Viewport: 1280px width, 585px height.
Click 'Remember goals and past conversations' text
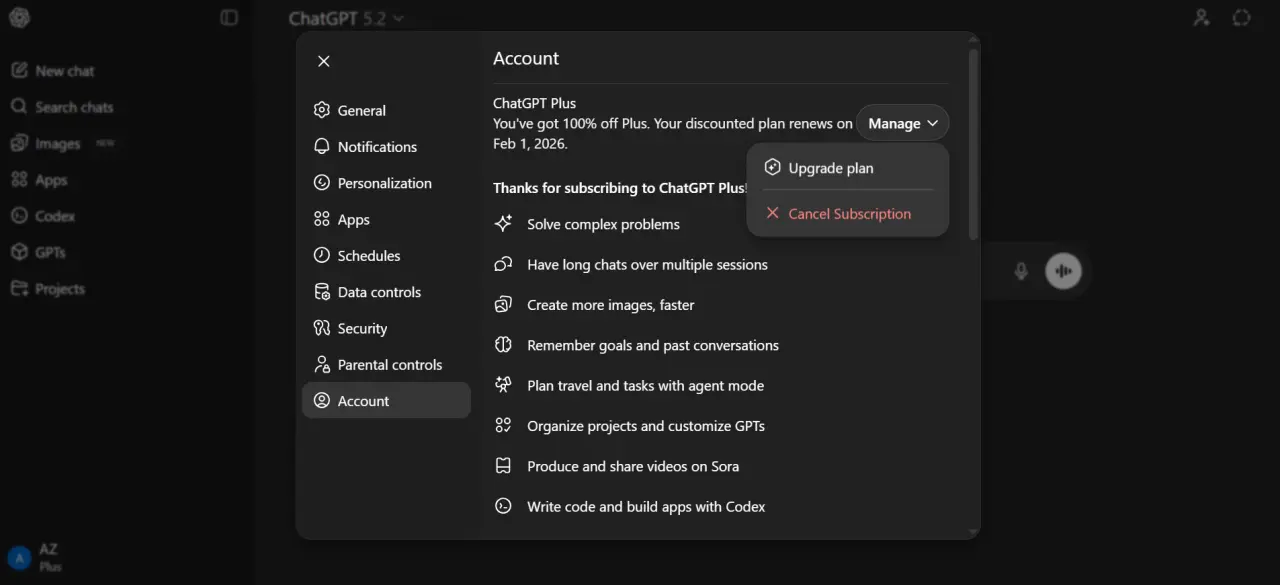click(653, 345)
